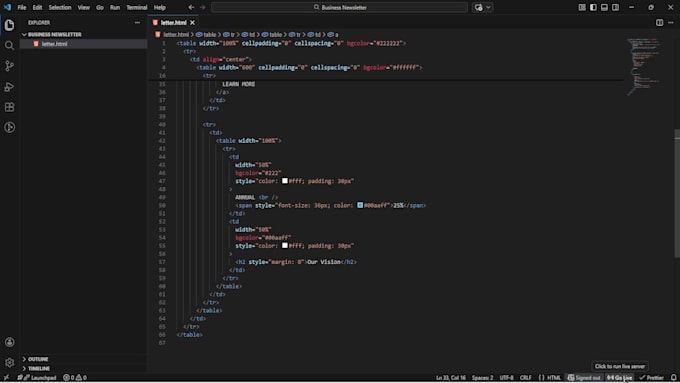The image size is (680, 383).
Task: Open the Terminal menu
Action: pyautogui.click(x=137, y=7)
